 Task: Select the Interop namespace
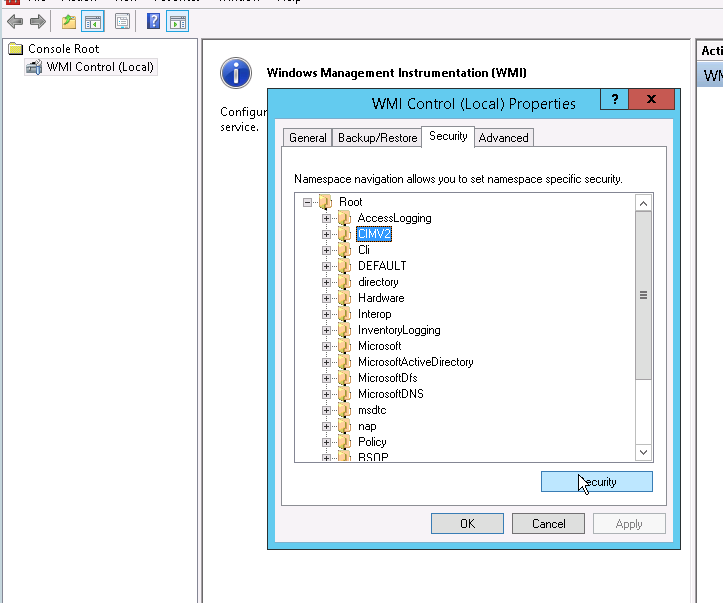[374, 314]
